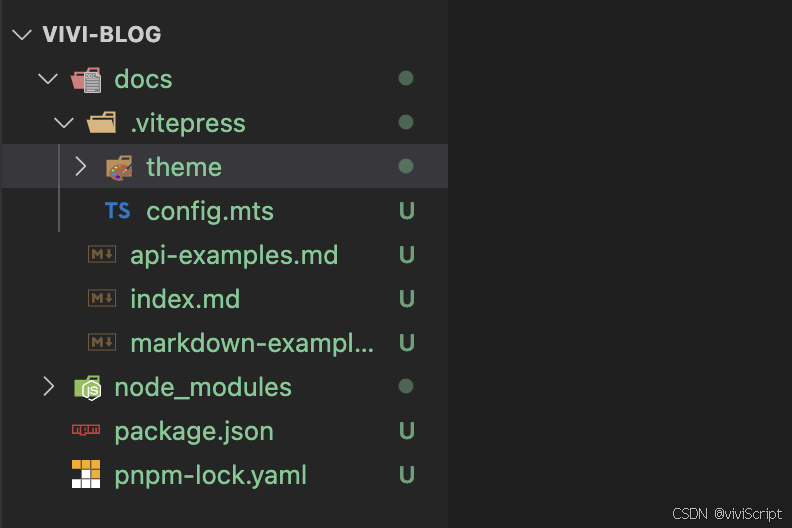Click the markdown icon next to index.md
Image resolution: width=792 pixels, height=528 pixels.
102,298
